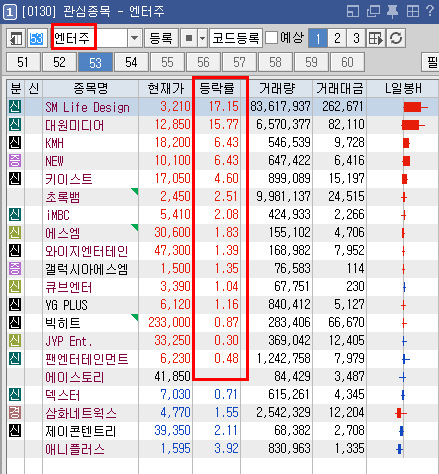Image resolution: width=439 pixels, height=474 pixels.
Task: Sort by the 거래량 column header
Action: pos(277,89)
